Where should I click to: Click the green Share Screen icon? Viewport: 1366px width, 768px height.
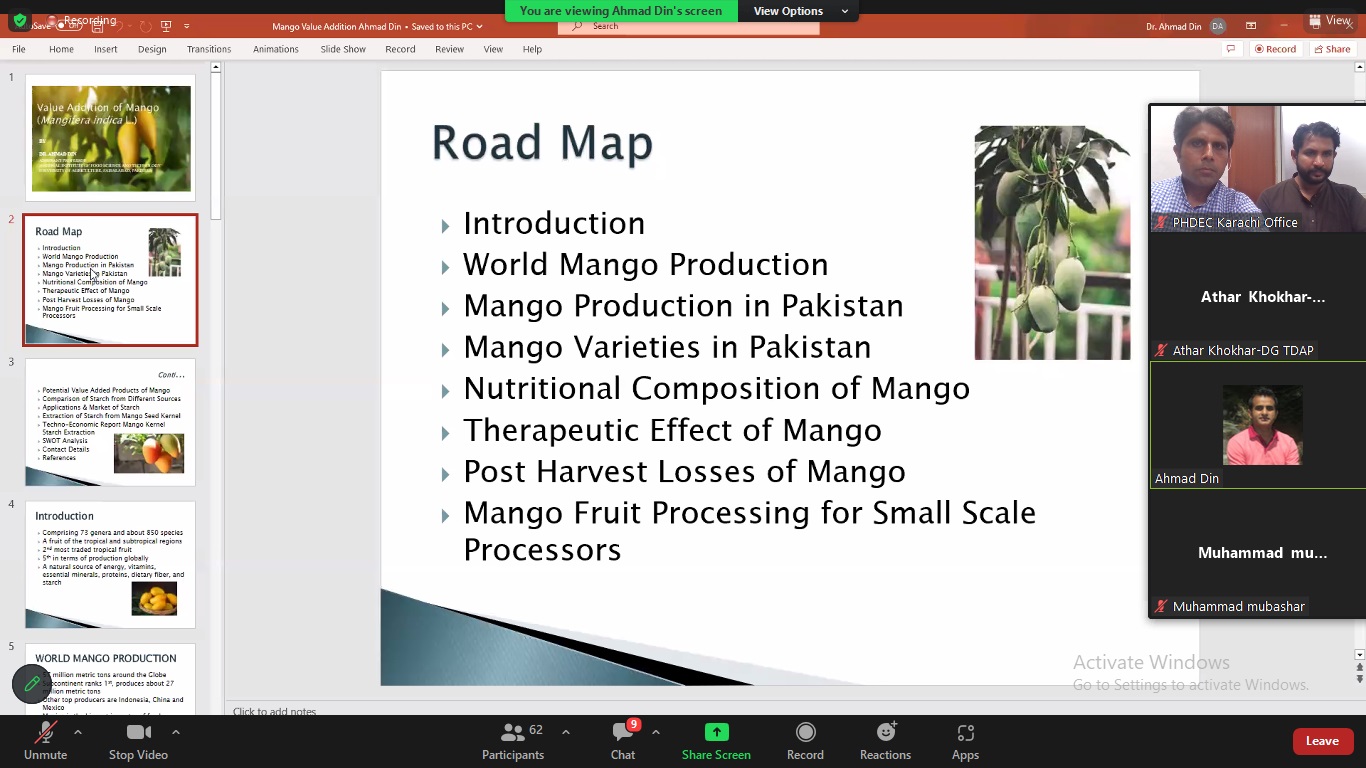(x=716, y=733)
